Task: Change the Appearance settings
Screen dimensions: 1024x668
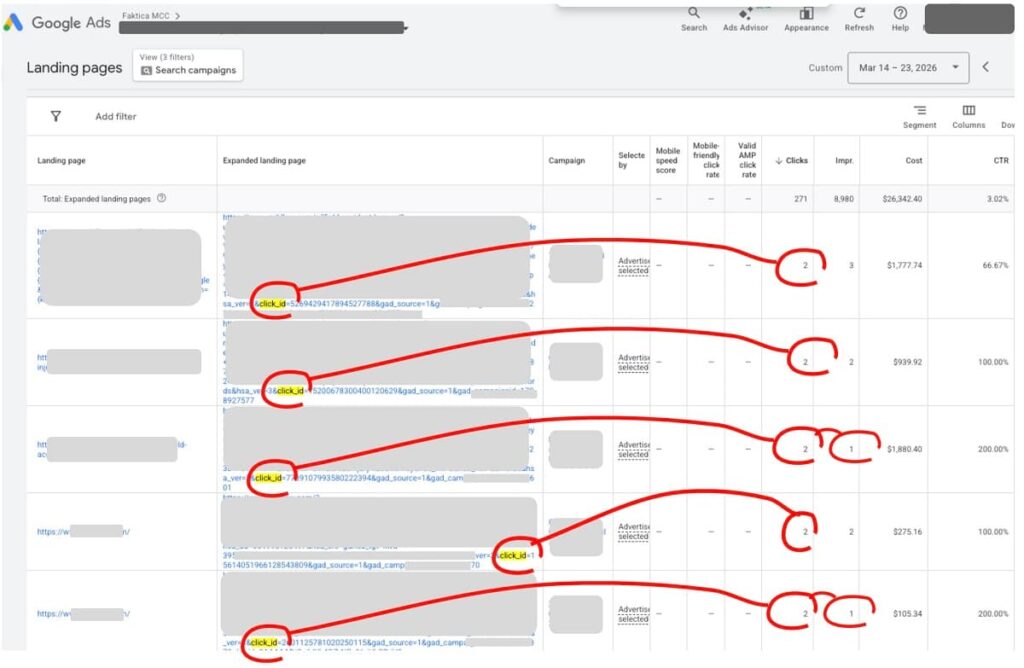Action: pyautogui.click(x=806, y=20)
